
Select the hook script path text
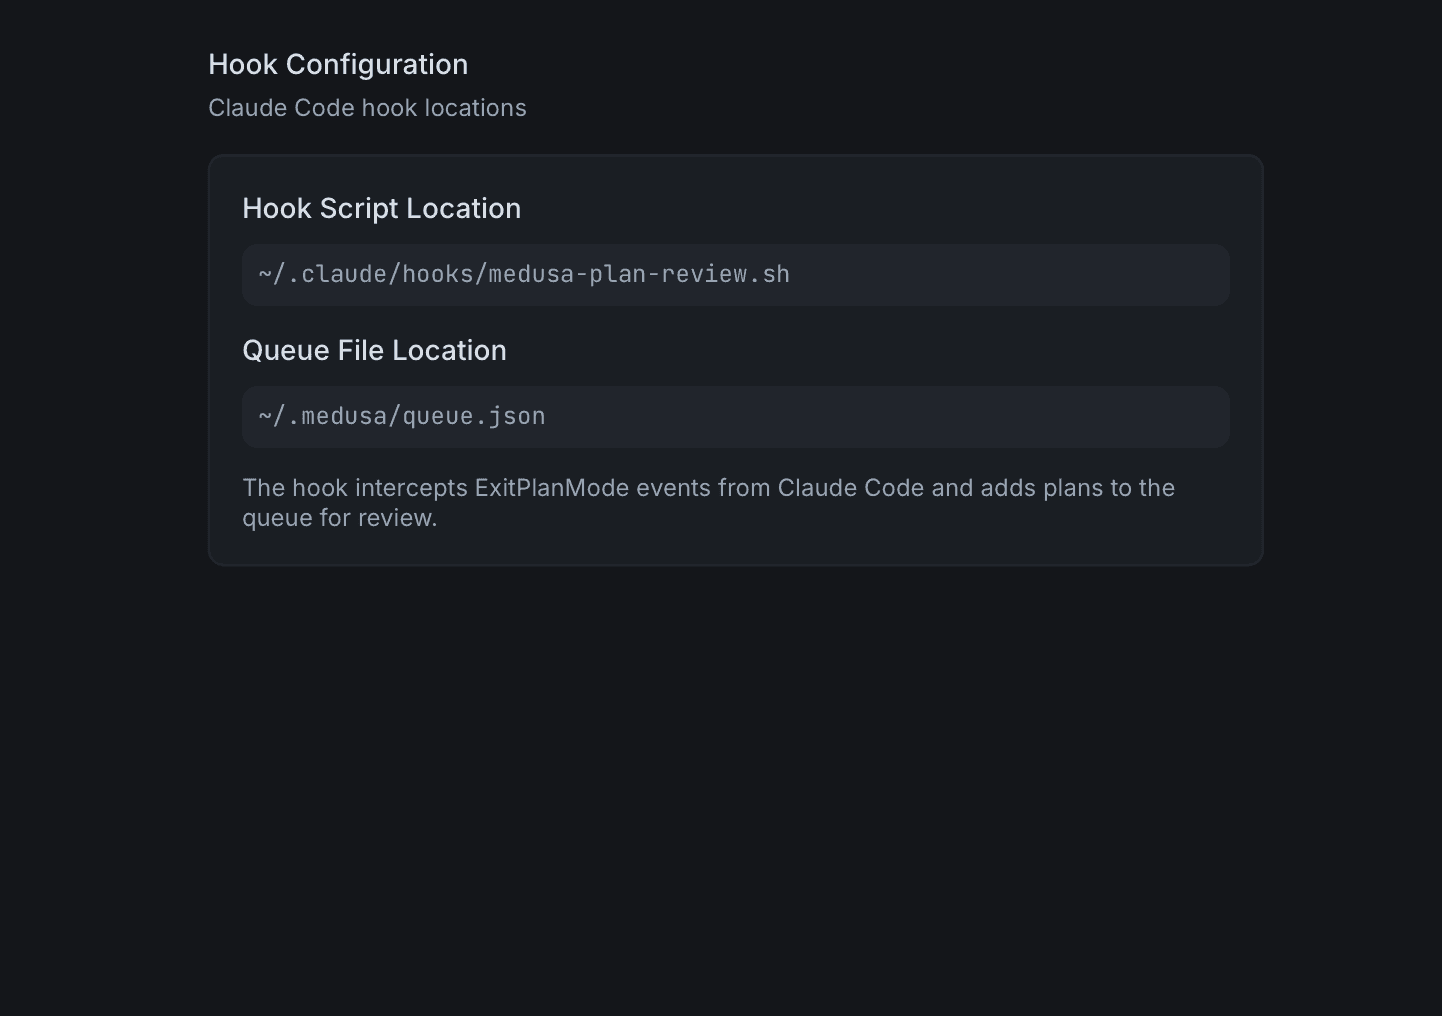[523, 274]
